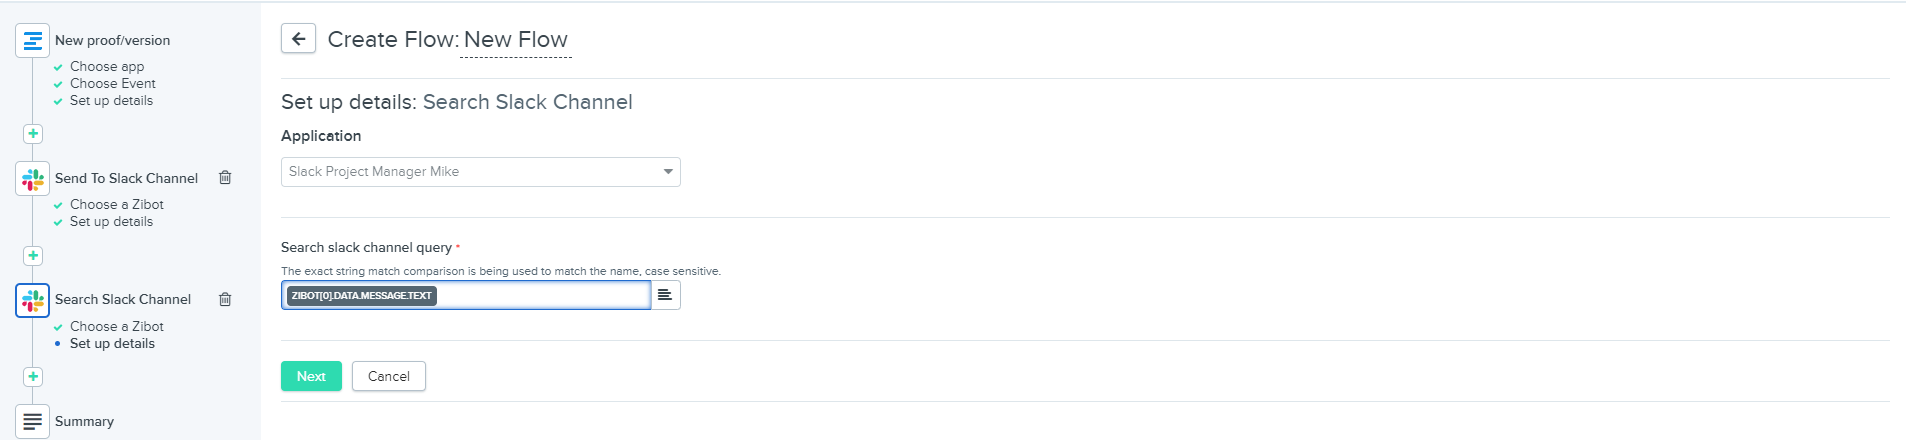Open the Application dropdown
This screenshot has height=440, width=1906.
(x=480, y=172)
